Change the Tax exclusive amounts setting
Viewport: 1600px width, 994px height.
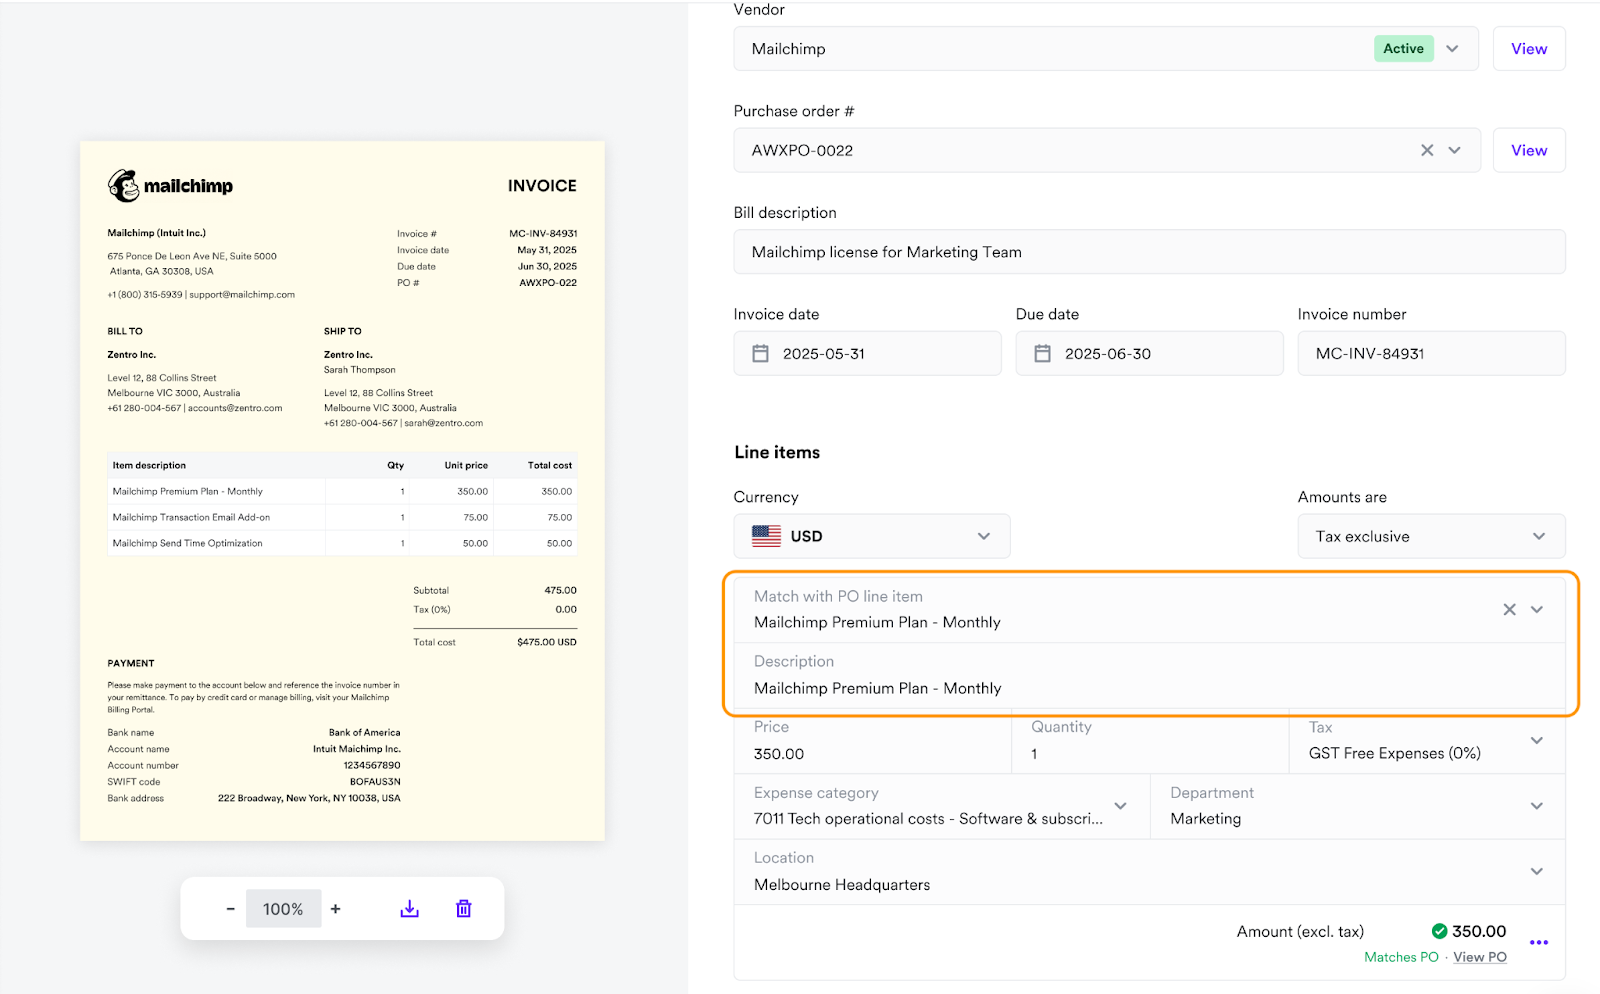coord(1430,536)
